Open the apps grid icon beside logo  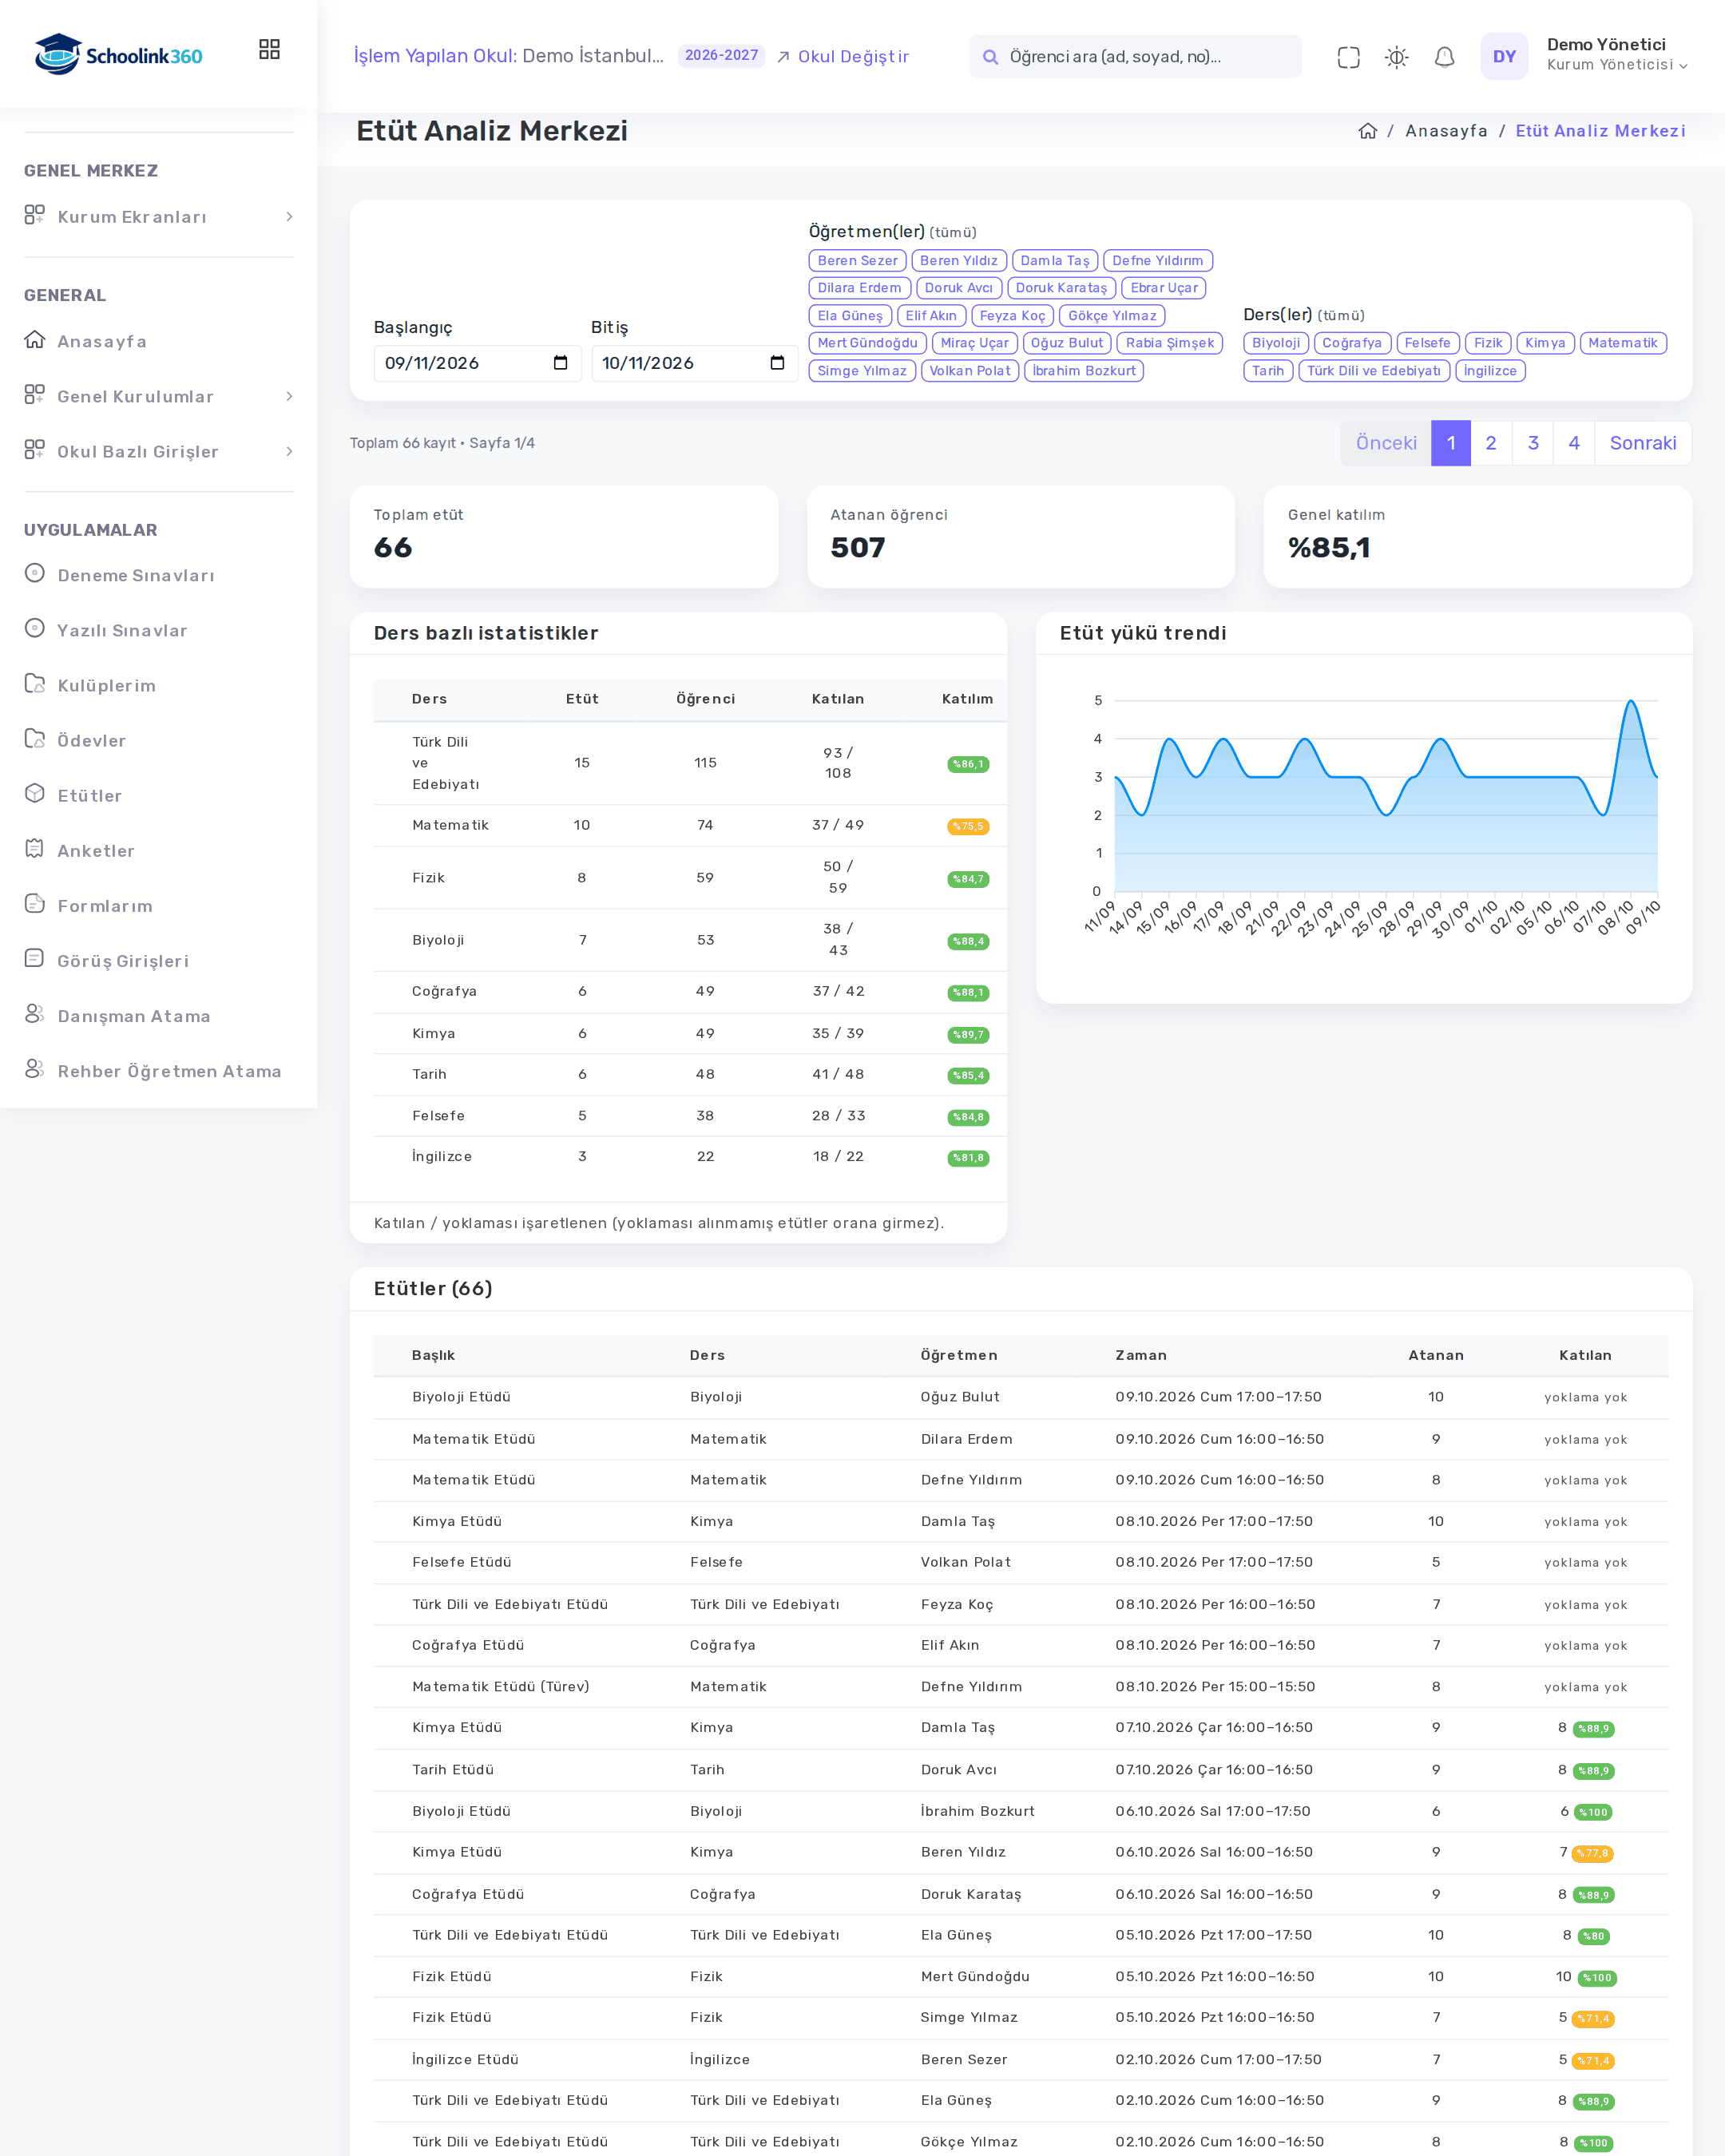[x=269, y=49]
